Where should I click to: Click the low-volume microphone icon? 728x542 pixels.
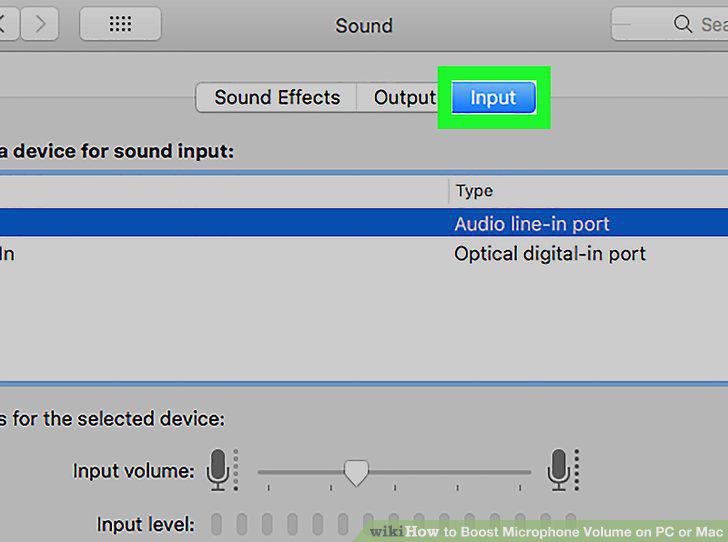pos(218,470)
